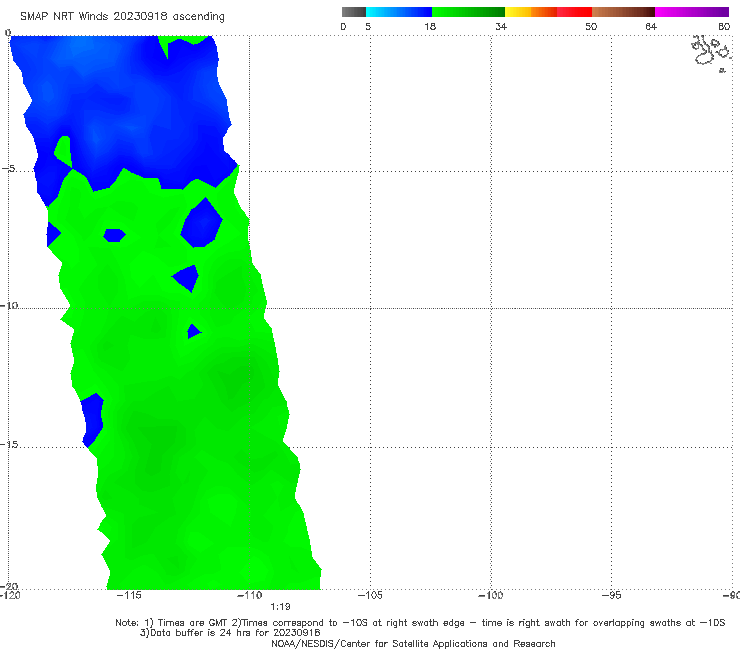Click the color bar label '5'
The width and height of the screenshot is (740, 650).
(368, 27)
